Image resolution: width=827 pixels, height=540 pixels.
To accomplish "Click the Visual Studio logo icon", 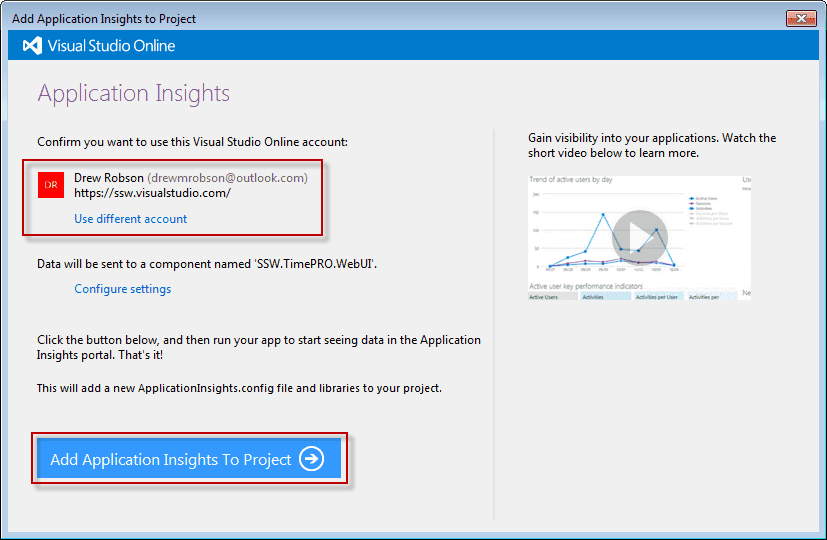I will 32,46.
